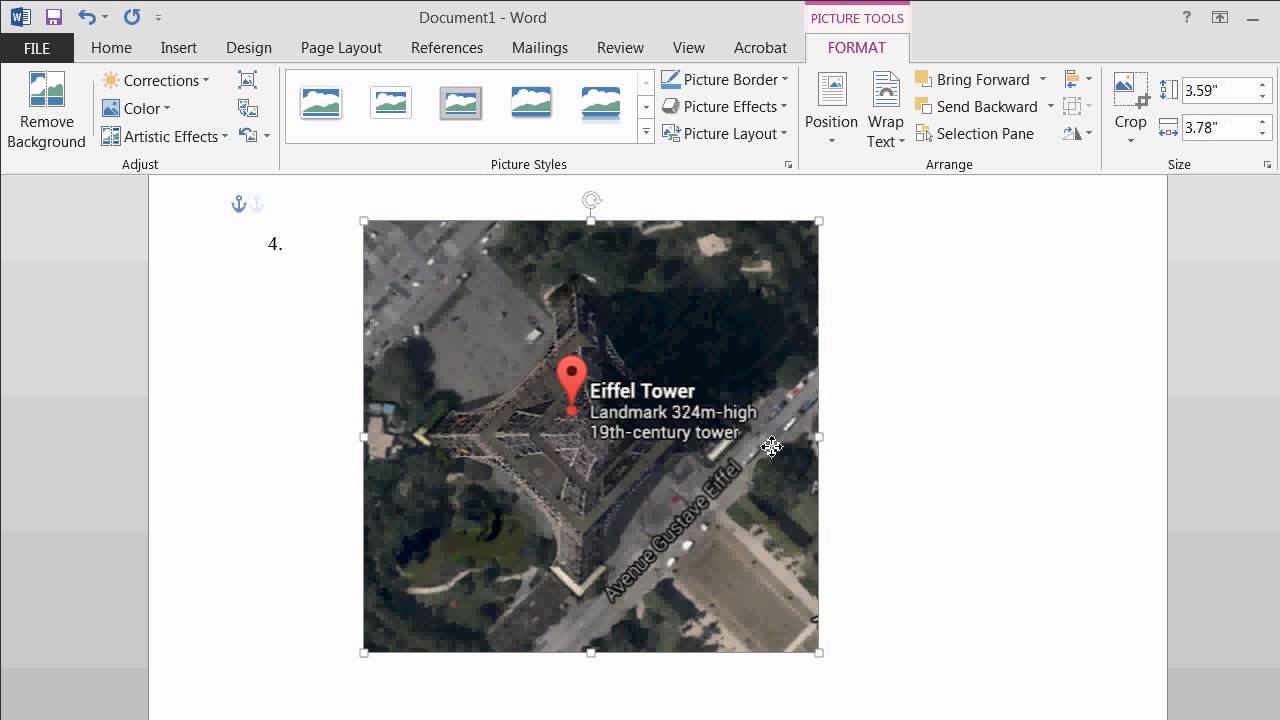This screenshot has width=1280, height=720.
Task: Open the Picture Layout menu
Action: pos(724,133)
